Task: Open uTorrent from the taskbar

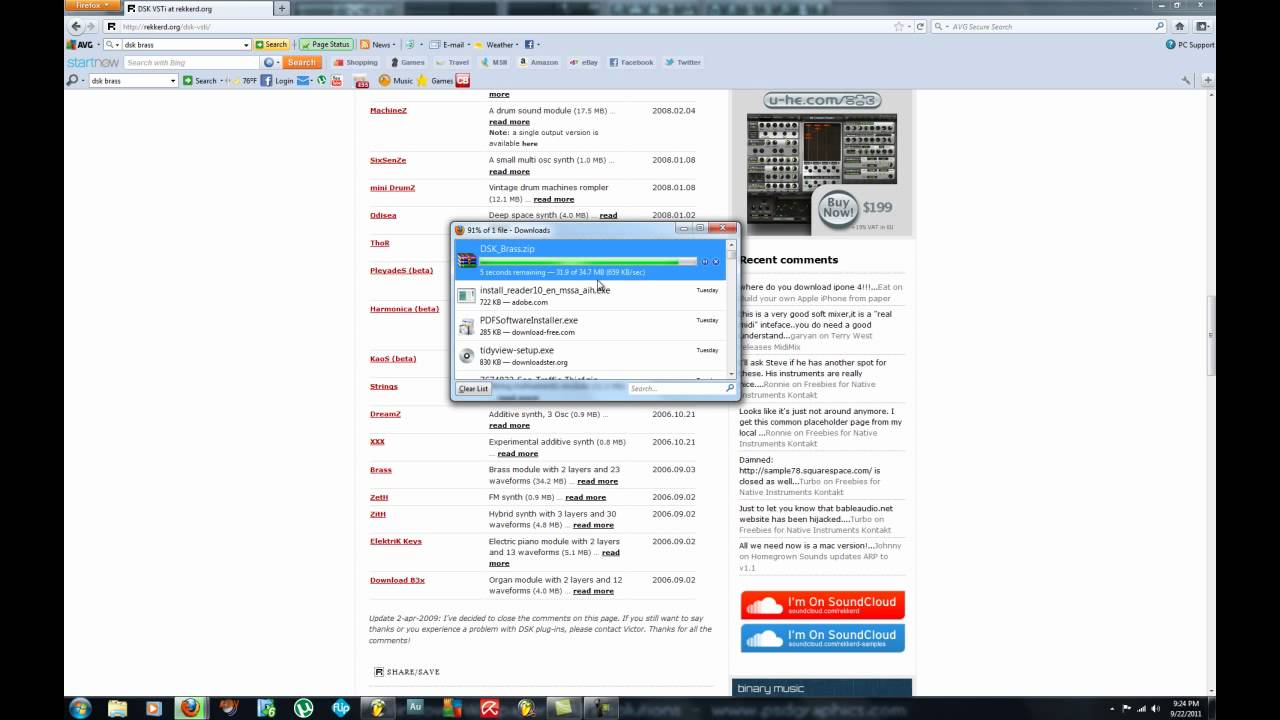Action: pyautogui.click(x=303, y=708)
